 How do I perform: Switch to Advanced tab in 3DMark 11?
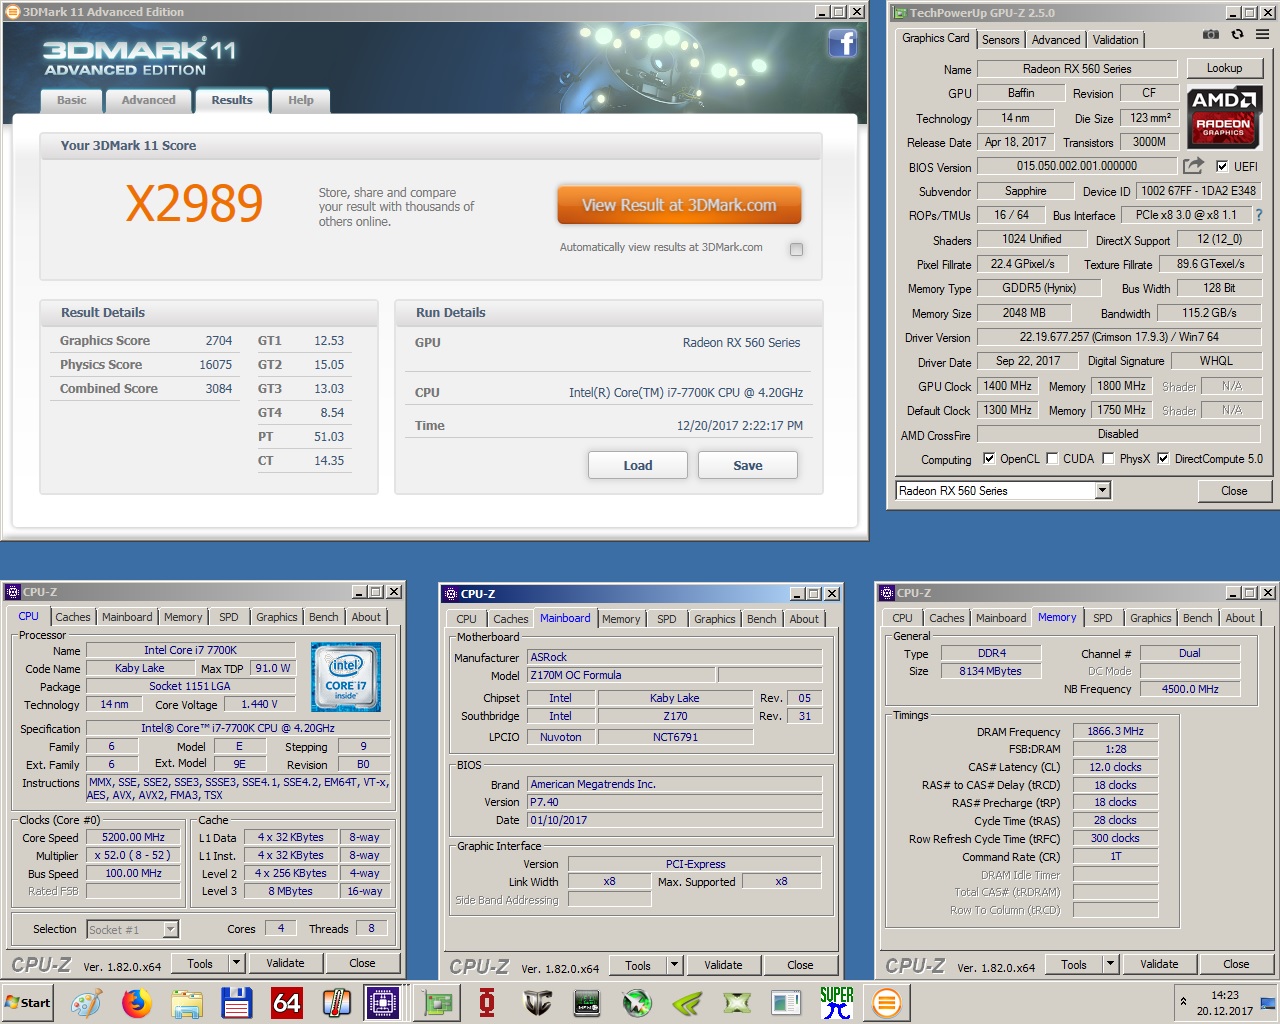tap(148, 100)
